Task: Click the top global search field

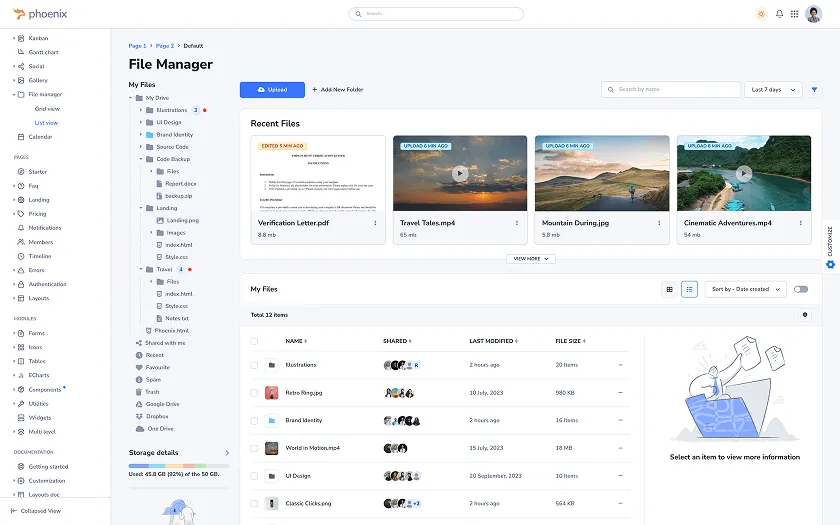Action: point(436,14)
